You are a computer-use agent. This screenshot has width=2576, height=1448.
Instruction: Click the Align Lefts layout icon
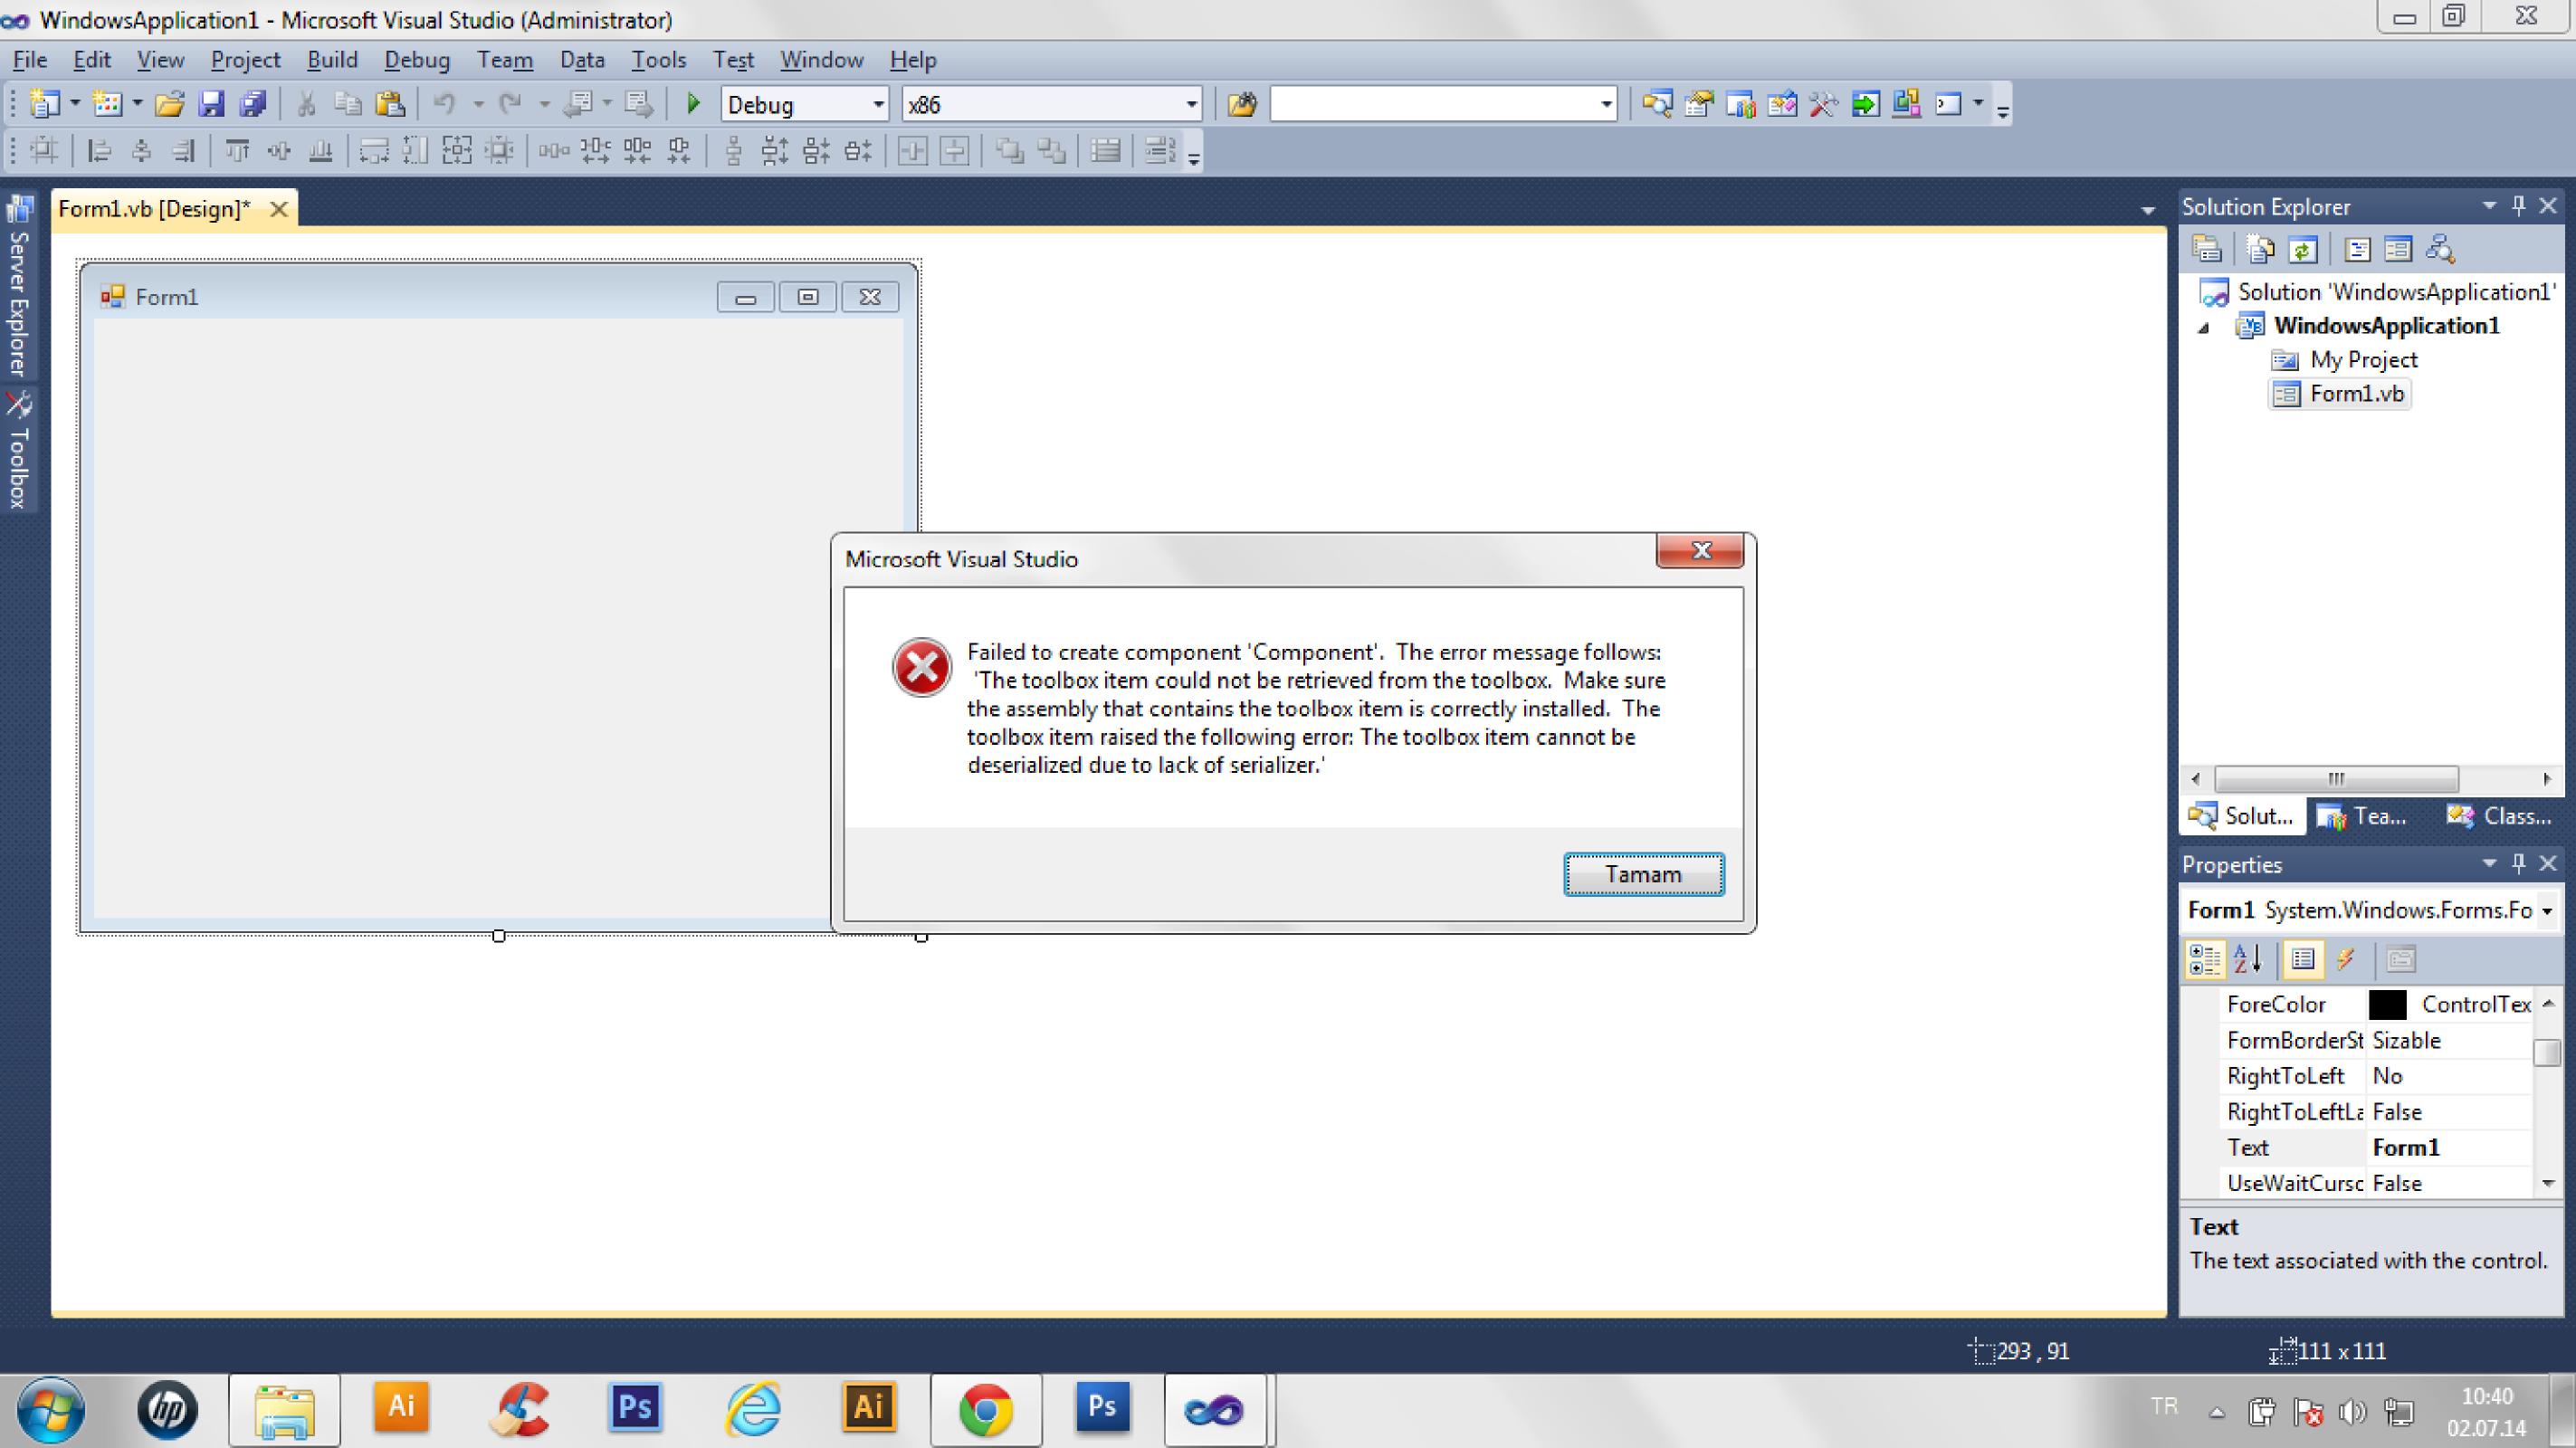pos(99,151)
